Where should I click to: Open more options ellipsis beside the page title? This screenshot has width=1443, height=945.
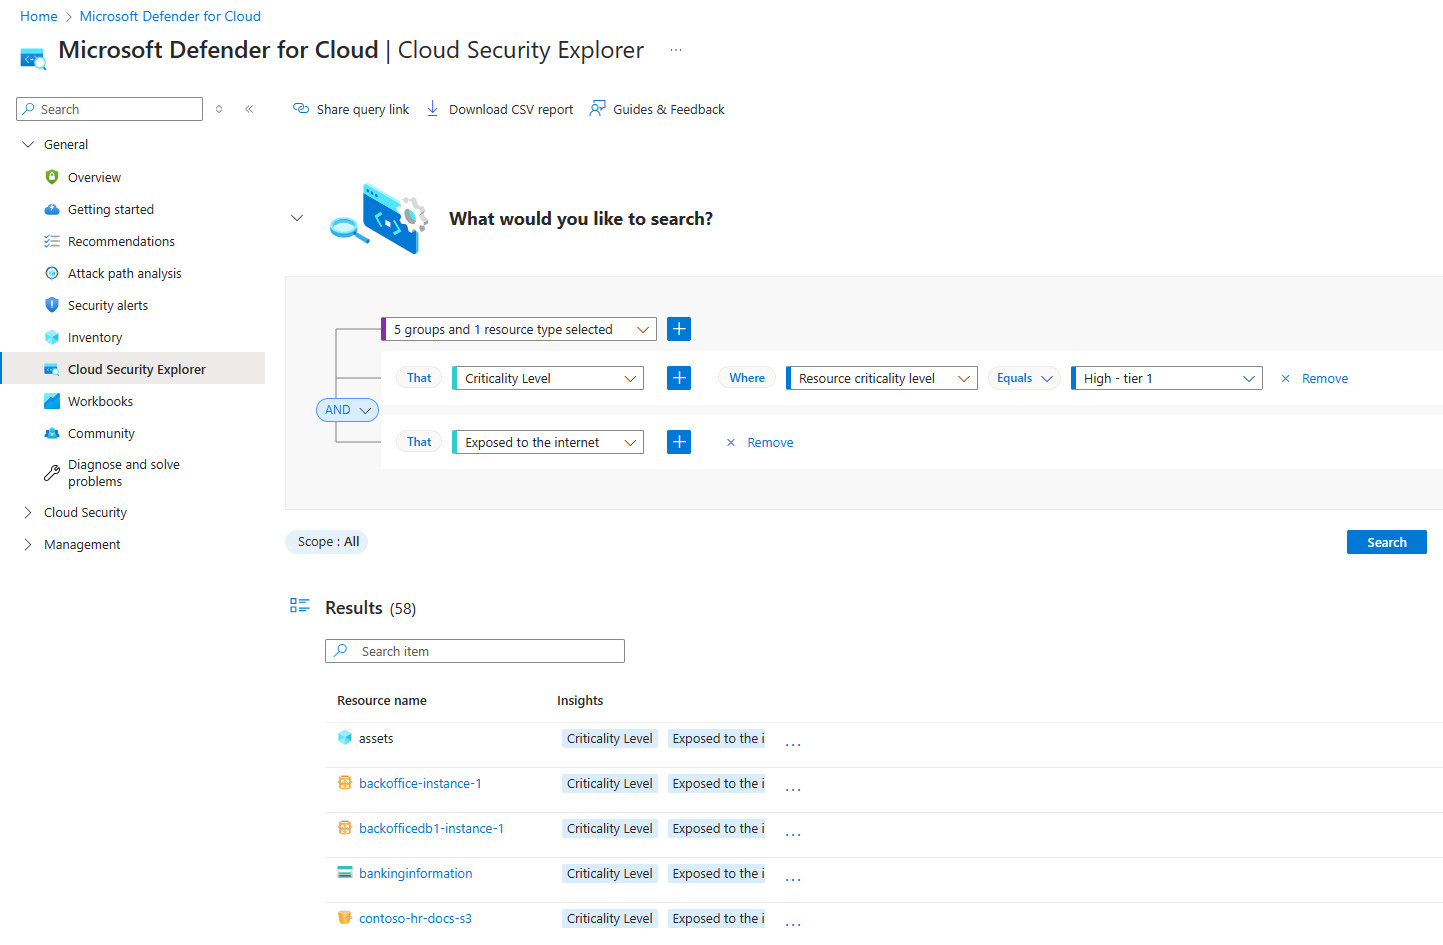[676, 50]
